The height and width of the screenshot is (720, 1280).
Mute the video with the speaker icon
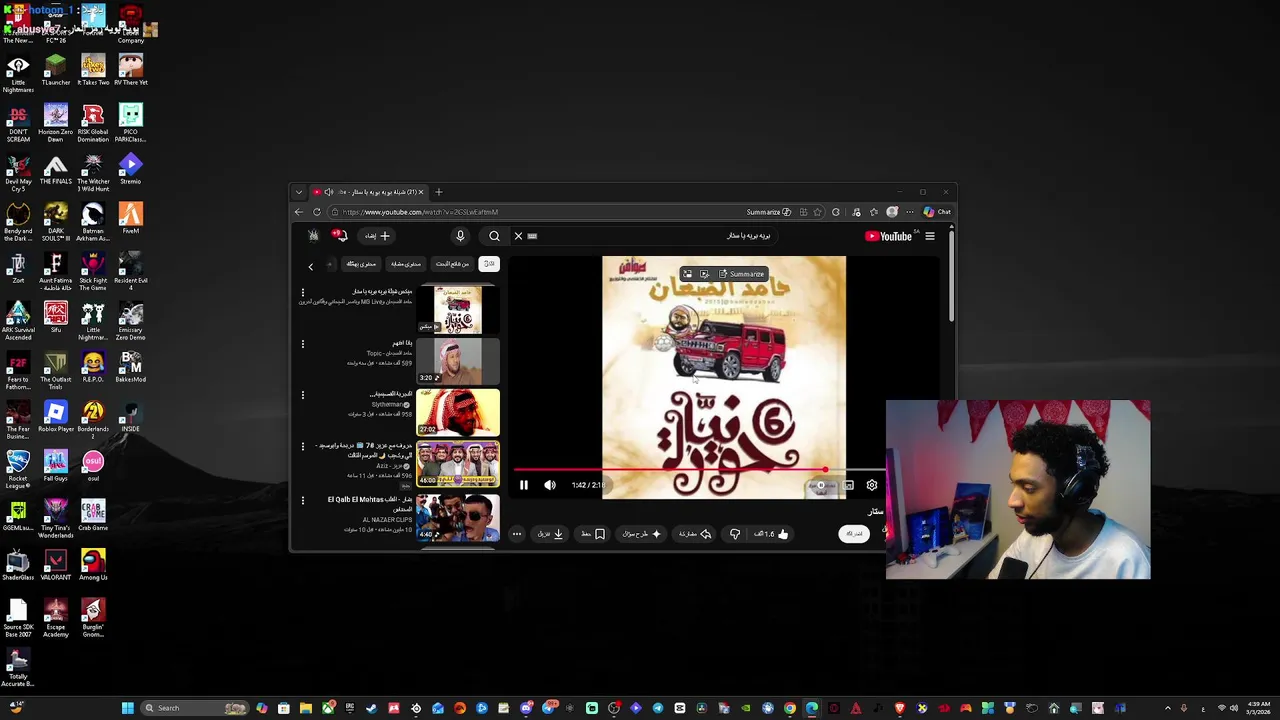550,485
